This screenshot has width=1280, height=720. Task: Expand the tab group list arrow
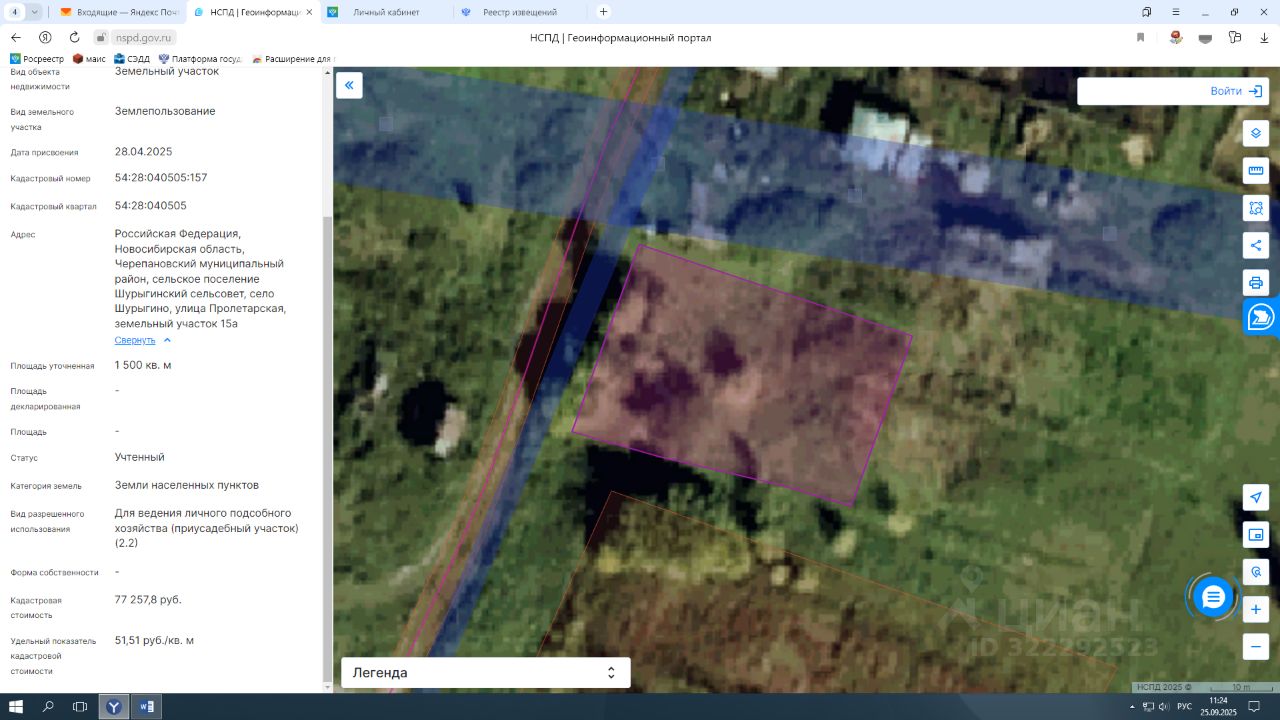pos(35,12)
